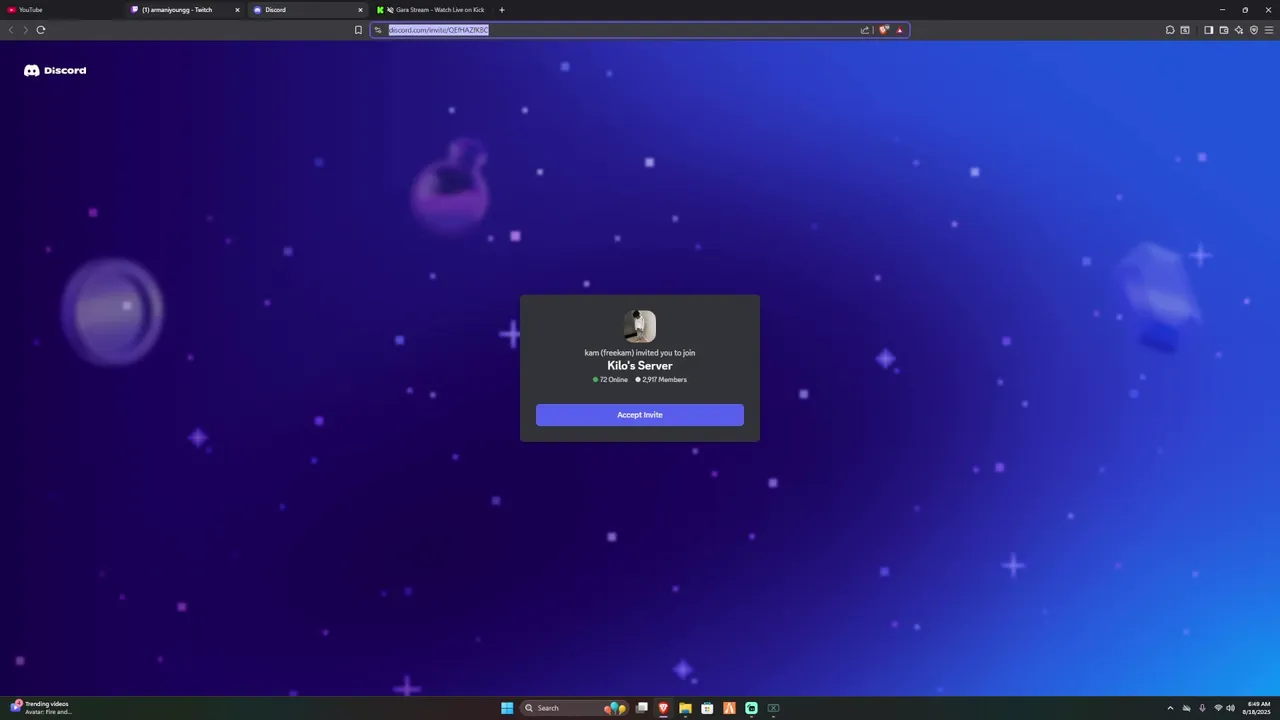
Task: Open the tab search icon in the toolbar
Action: [x=1185, y=30]
